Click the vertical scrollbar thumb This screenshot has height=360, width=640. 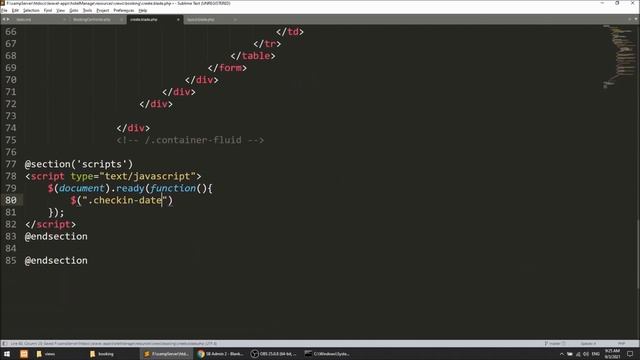coord(638,254)
